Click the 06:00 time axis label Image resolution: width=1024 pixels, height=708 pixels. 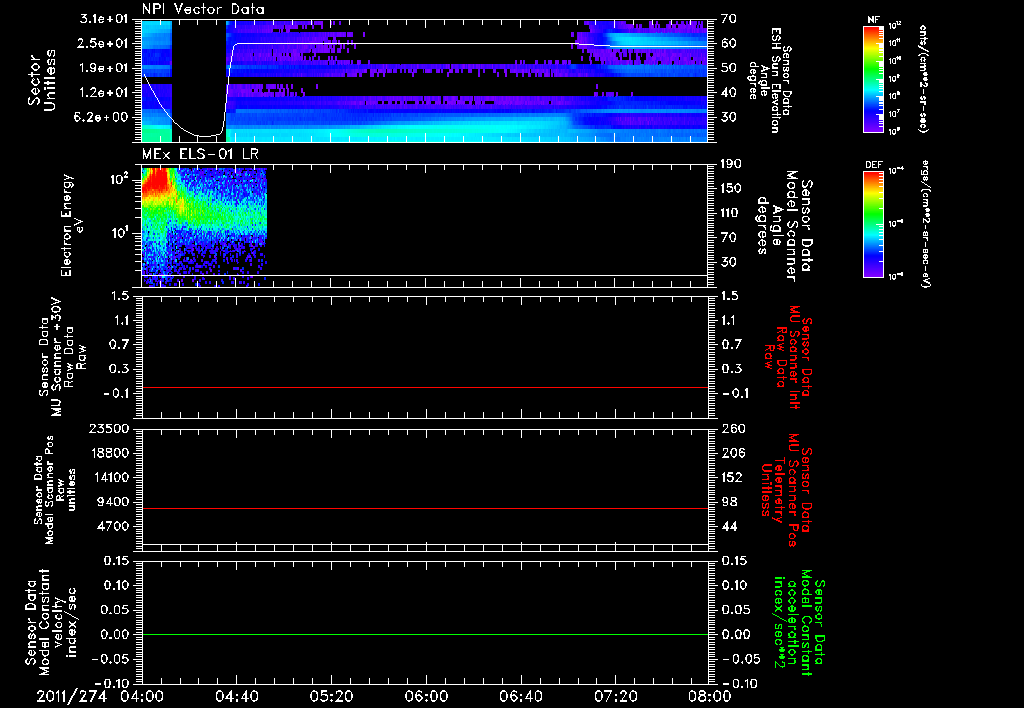pyautogui.click(x=426, y=696)
